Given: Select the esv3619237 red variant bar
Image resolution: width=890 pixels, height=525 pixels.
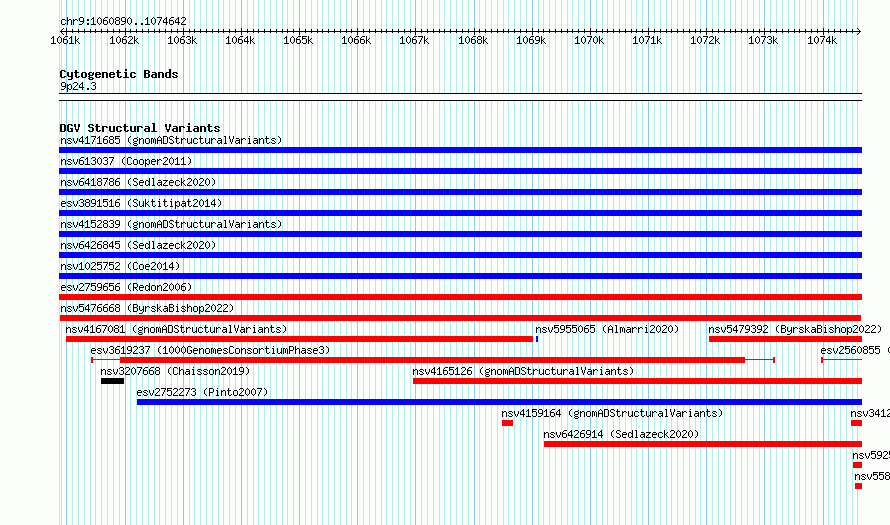Looking at the screenshot, I should coord(433,360).
